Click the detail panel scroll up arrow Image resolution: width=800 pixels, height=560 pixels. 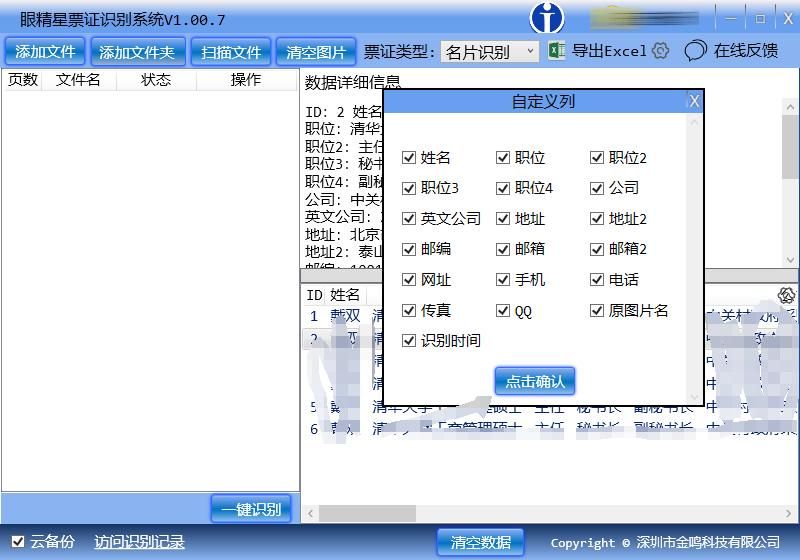pyautogui.click(x=790, y=107)
